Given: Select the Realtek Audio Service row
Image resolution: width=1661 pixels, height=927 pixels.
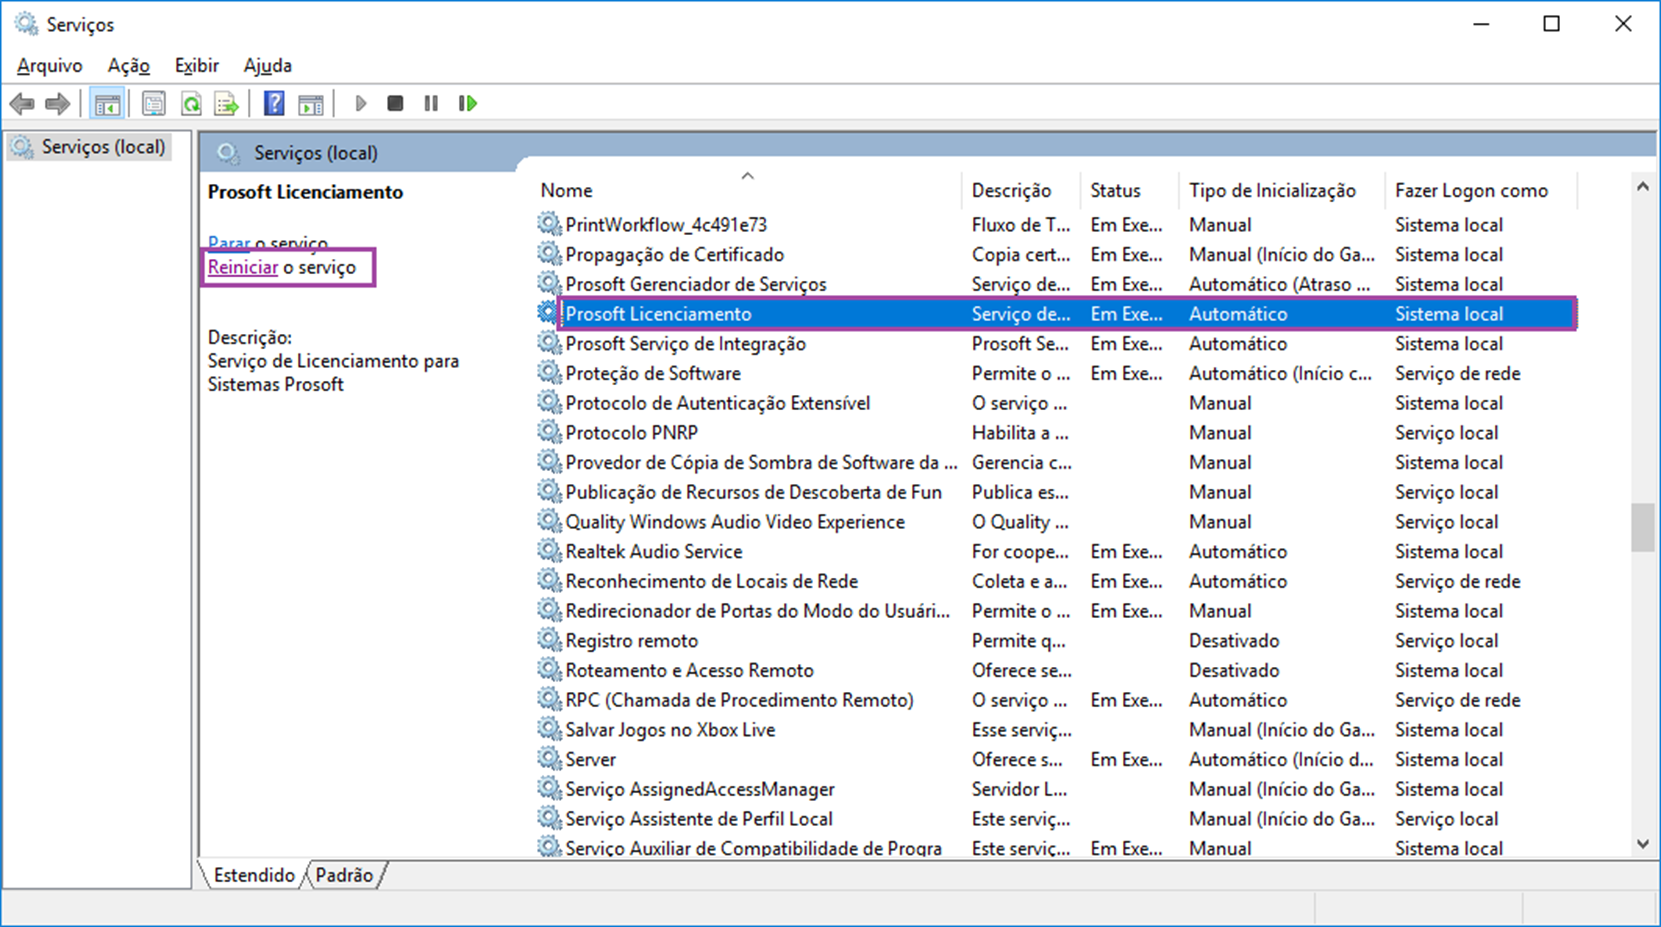Looking at the screenshot, I should pyautogui.click(x=1056, y=552).
